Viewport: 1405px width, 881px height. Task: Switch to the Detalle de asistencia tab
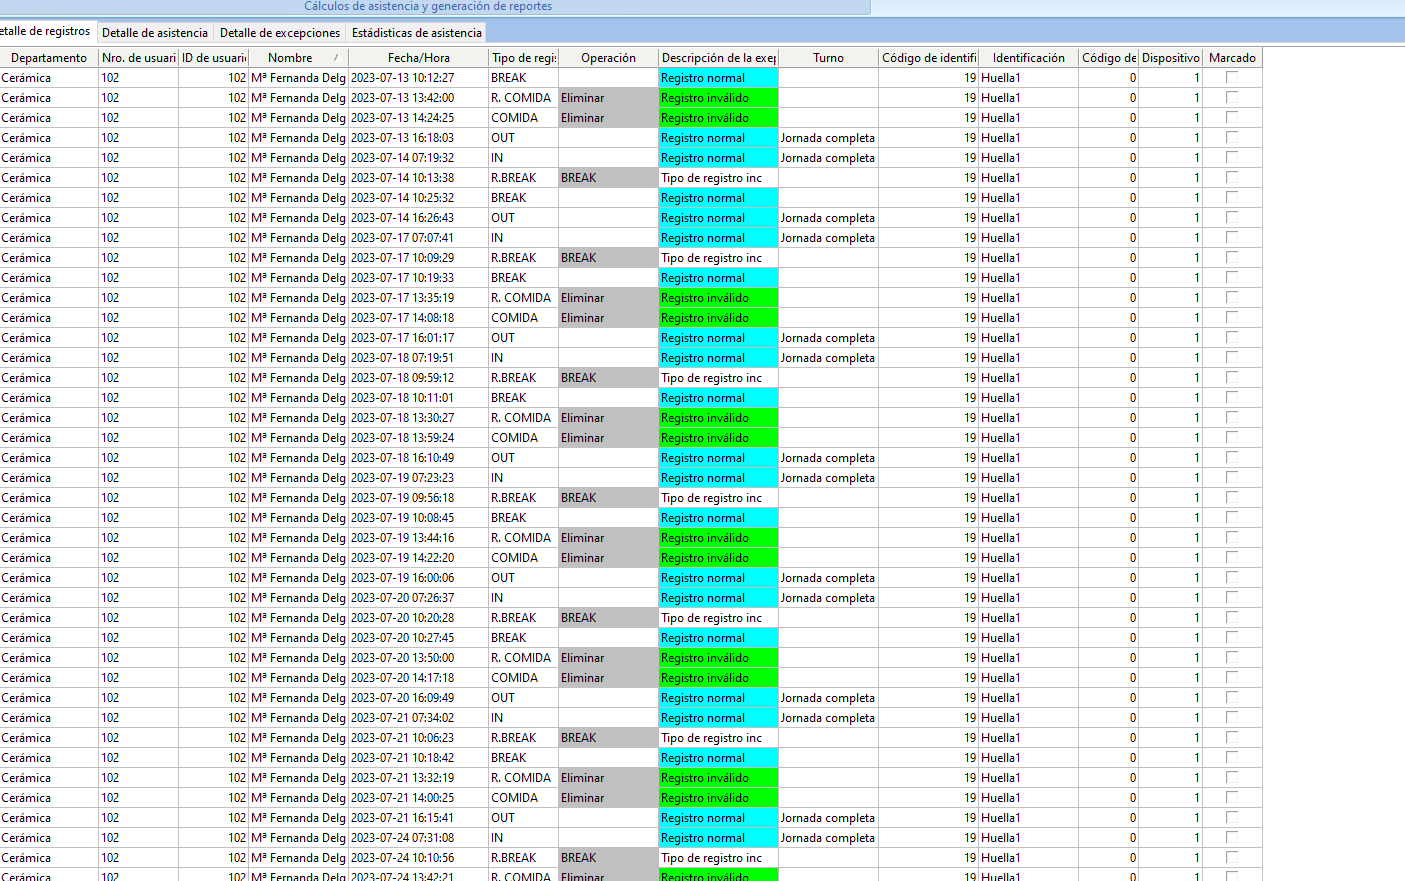(x=155, y=32)
